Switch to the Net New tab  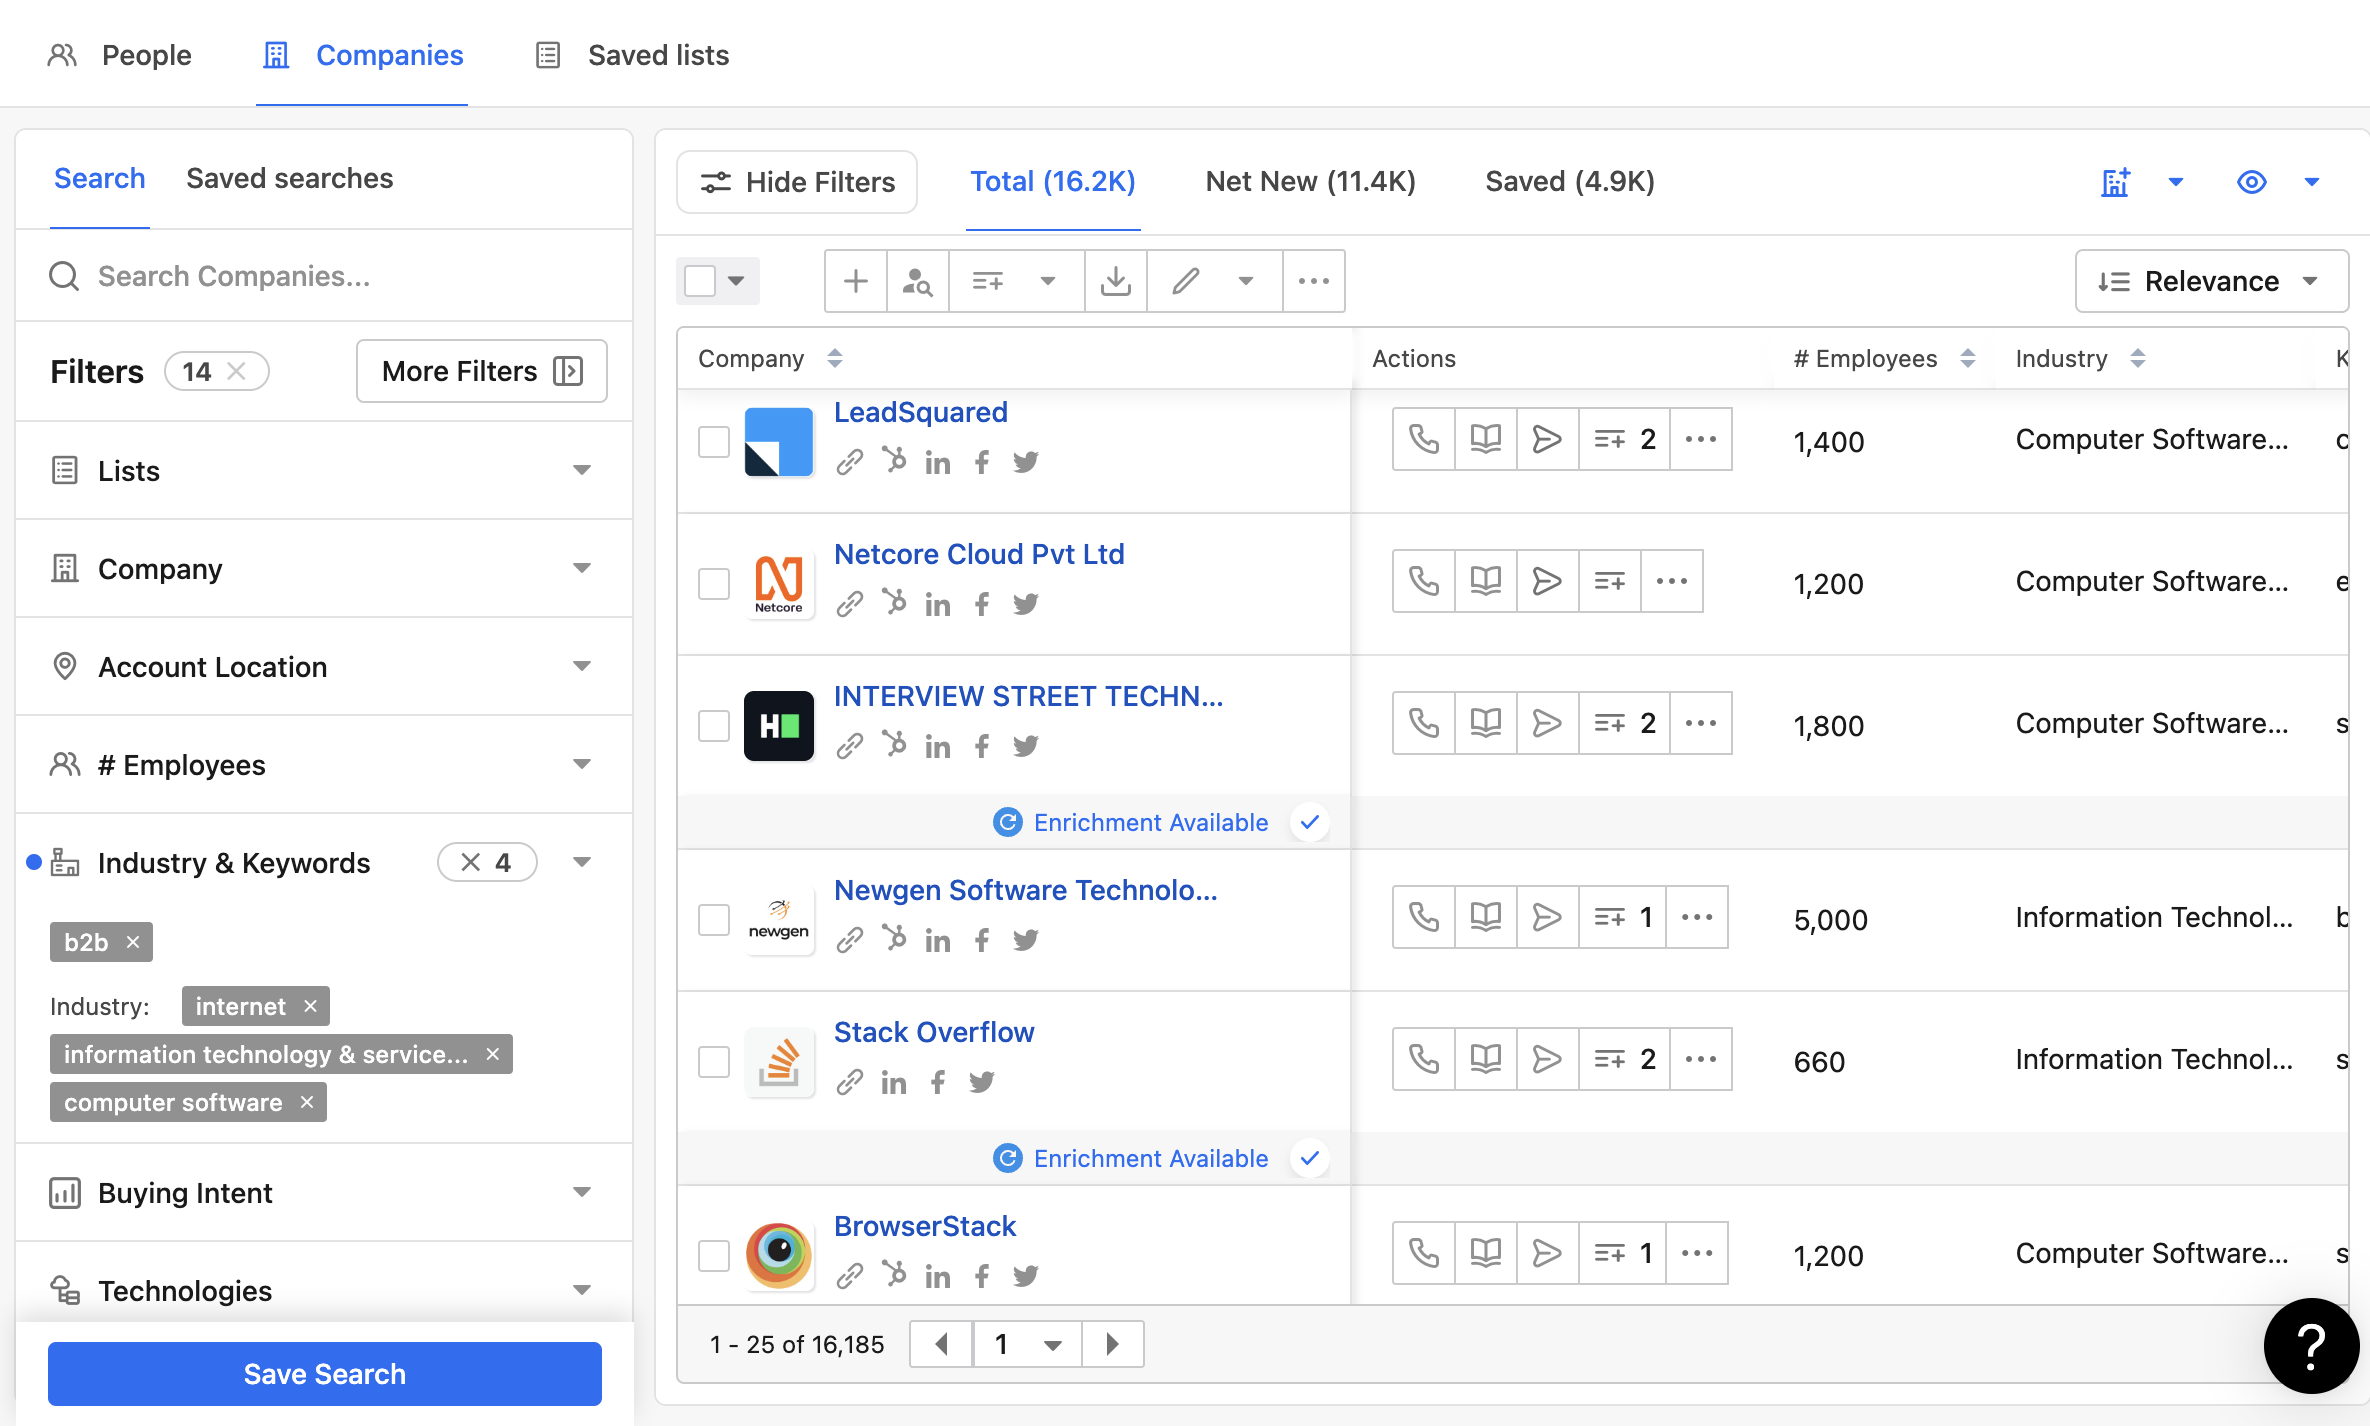(1310, 182)
